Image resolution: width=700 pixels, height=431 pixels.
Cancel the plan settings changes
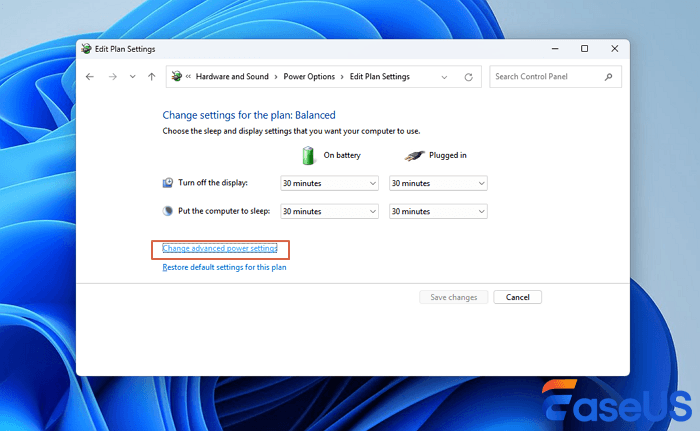517,297
